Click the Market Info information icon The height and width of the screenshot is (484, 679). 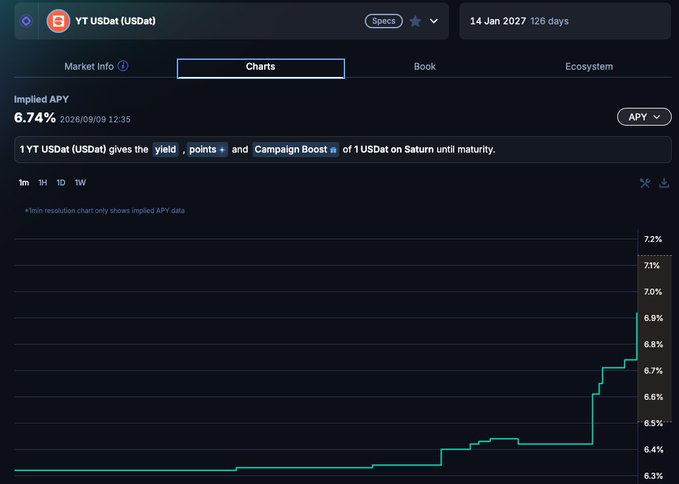coord(123,66)
